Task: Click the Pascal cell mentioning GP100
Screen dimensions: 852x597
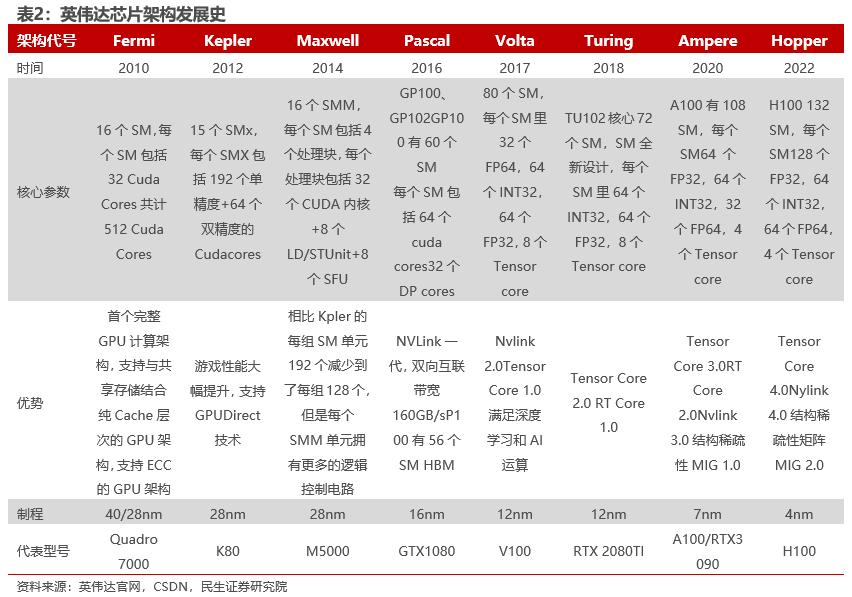Action: [x=427, y=192]
